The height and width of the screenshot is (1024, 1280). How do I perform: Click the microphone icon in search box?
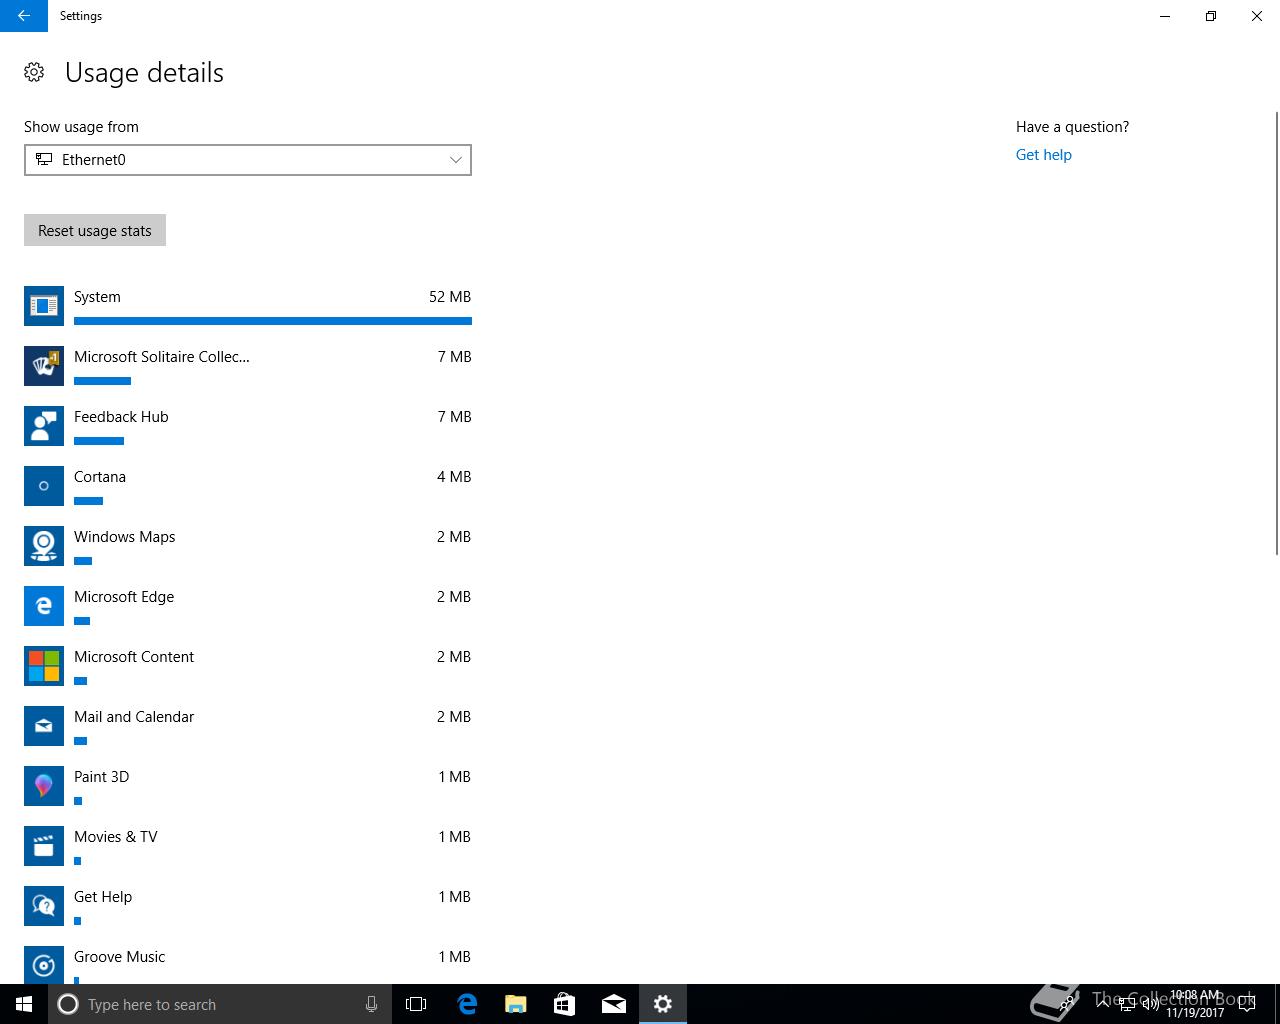click(371, 1004)
